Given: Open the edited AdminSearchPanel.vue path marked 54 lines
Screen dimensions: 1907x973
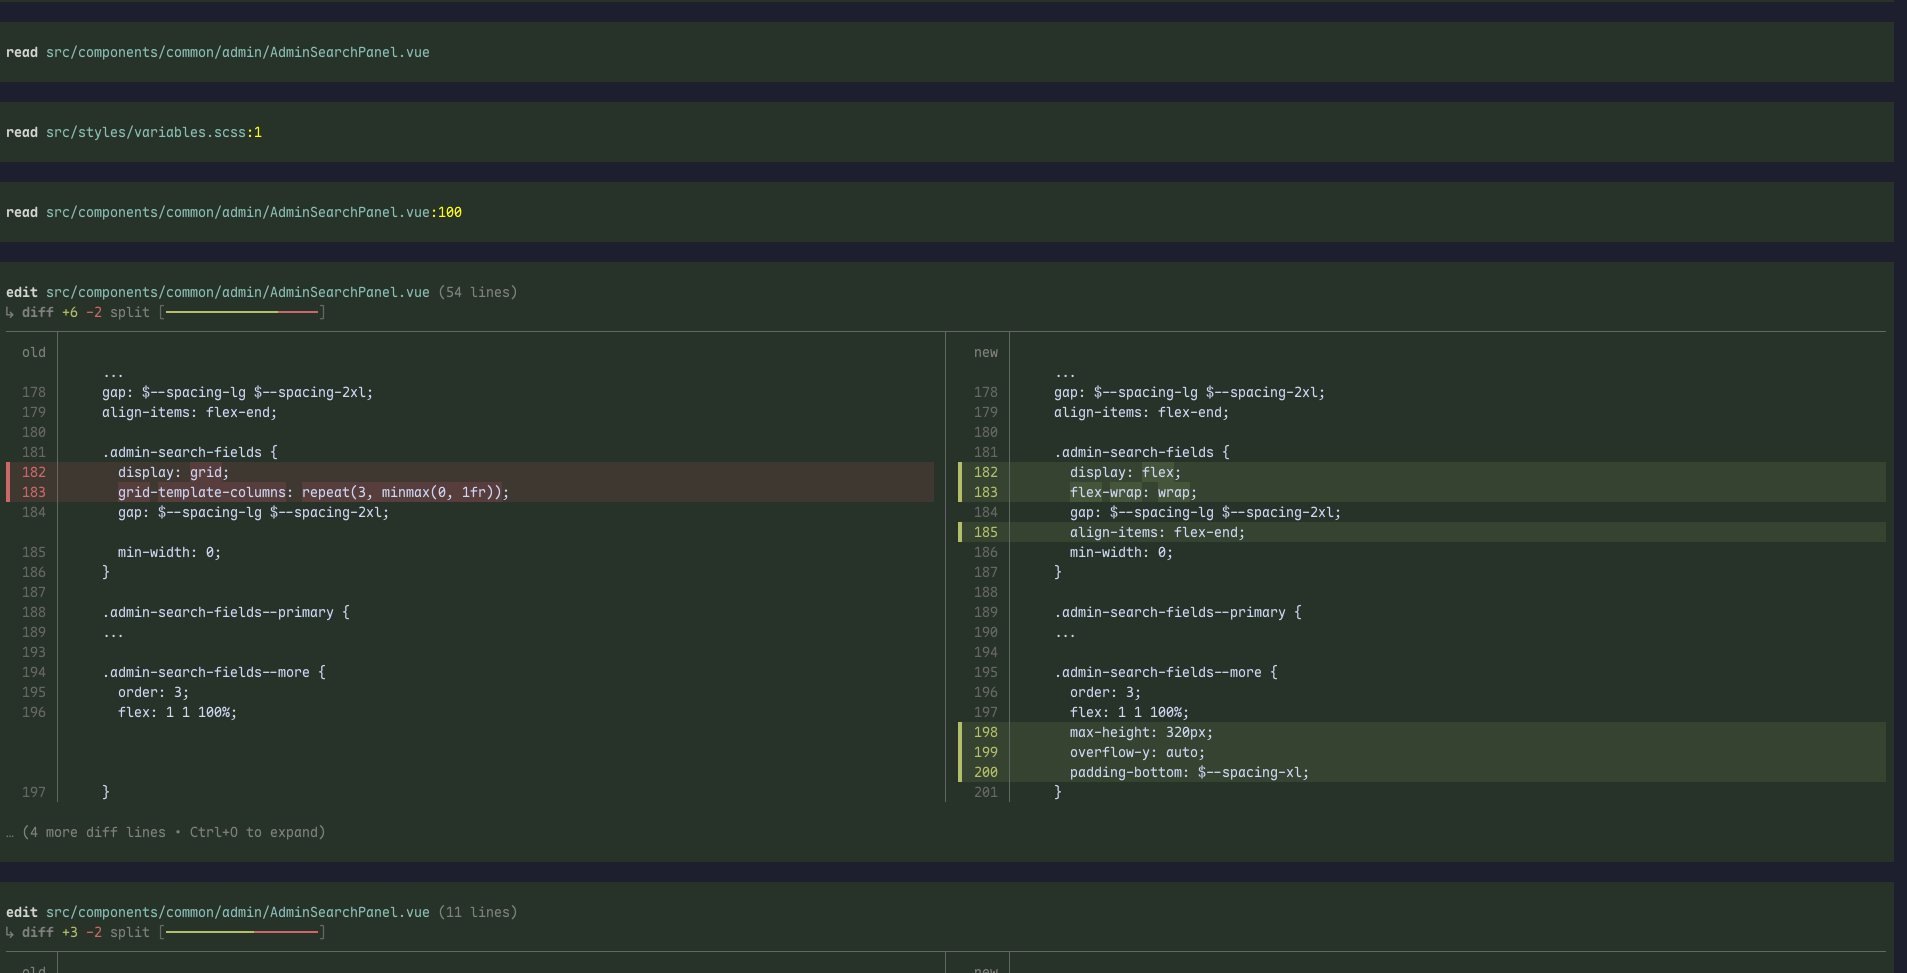Looking at the screenshot, I should click(238, 292).
